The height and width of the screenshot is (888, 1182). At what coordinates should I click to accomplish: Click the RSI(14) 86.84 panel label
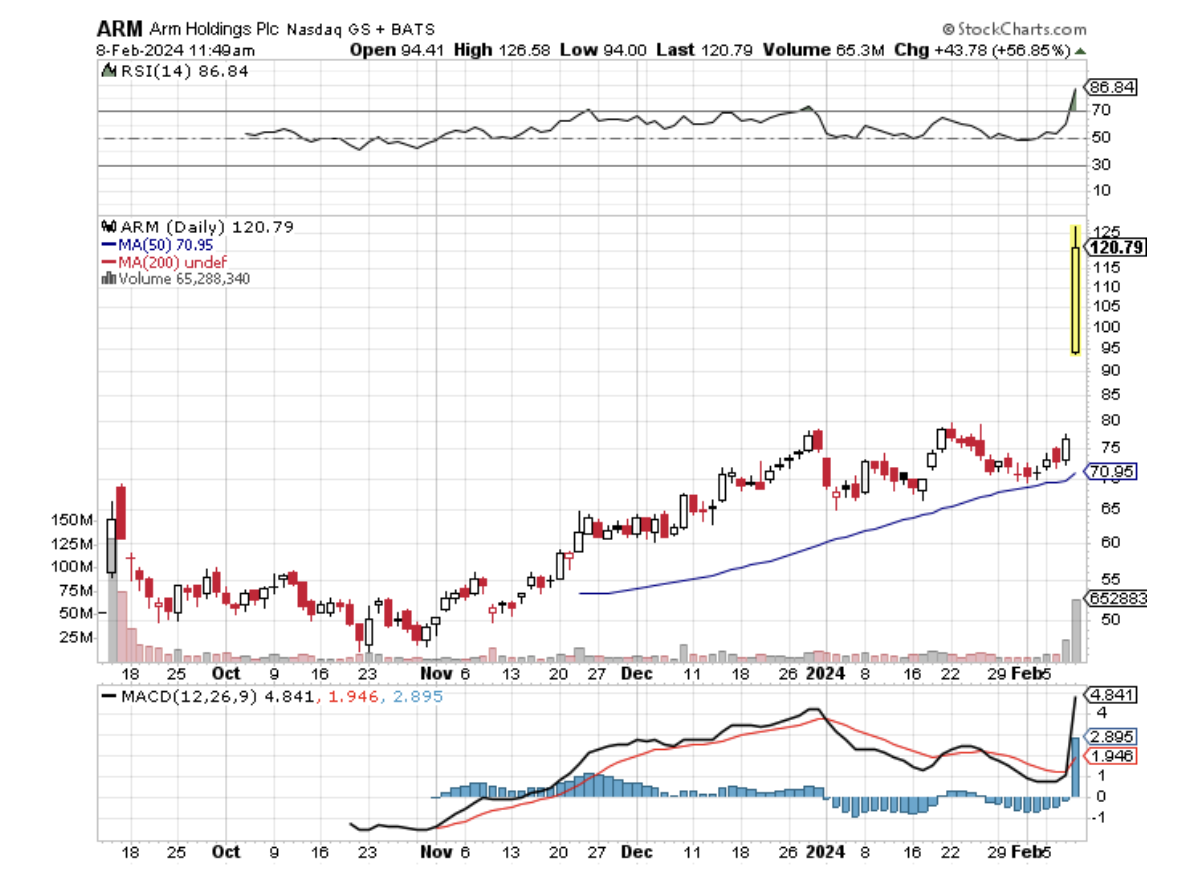(185, 71)
